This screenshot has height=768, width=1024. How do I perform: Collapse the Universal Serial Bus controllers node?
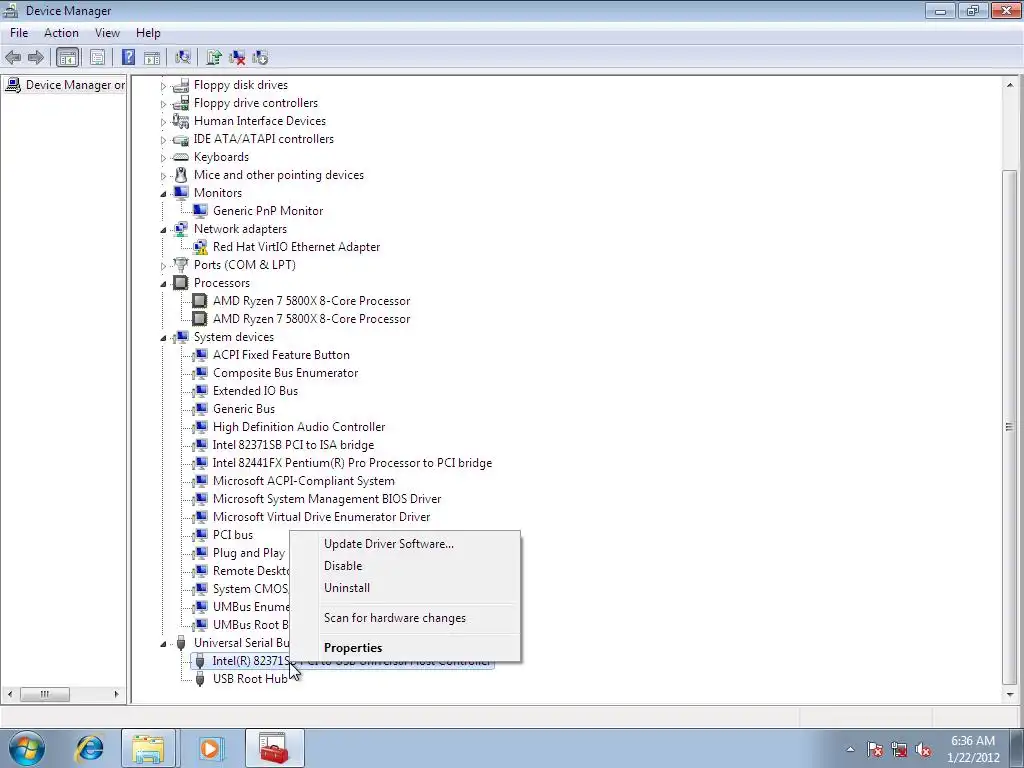click(163, 643)
